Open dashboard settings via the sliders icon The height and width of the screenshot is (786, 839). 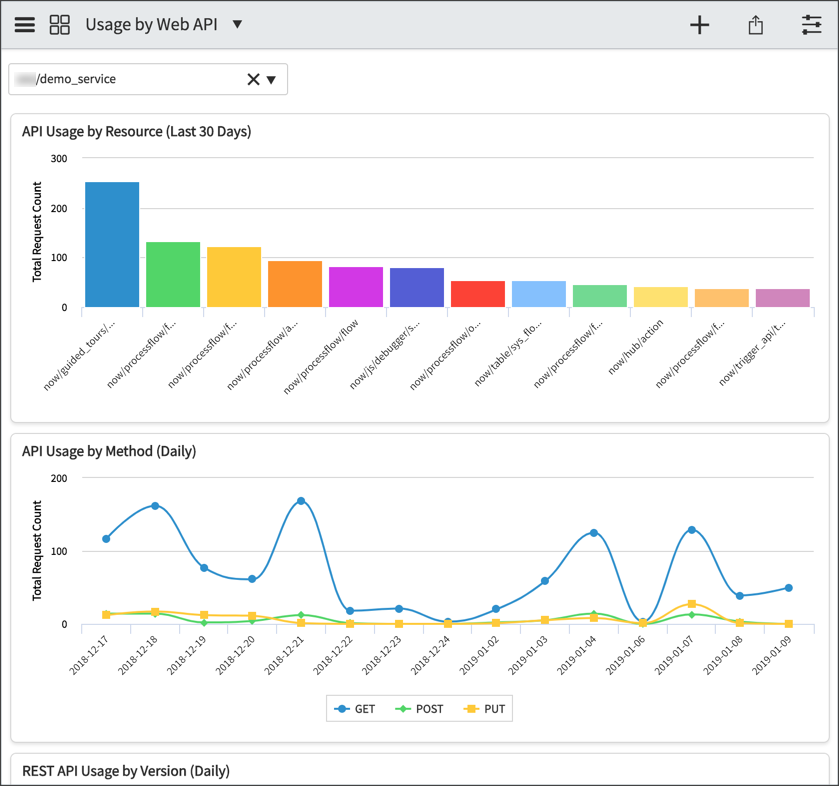point(812,24)
